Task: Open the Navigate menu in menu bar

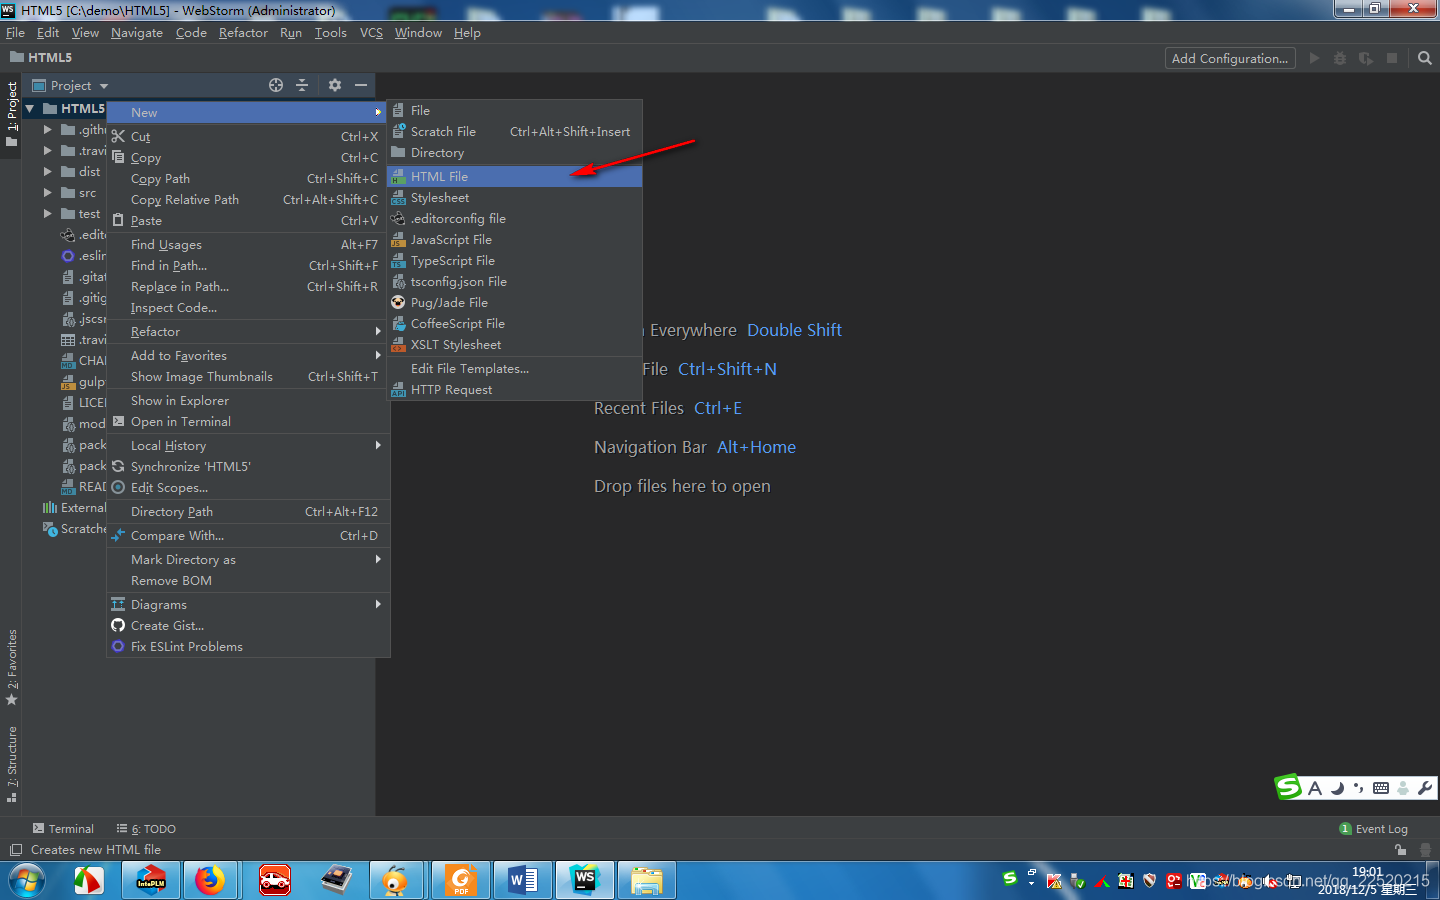Action: click(137, 33)
